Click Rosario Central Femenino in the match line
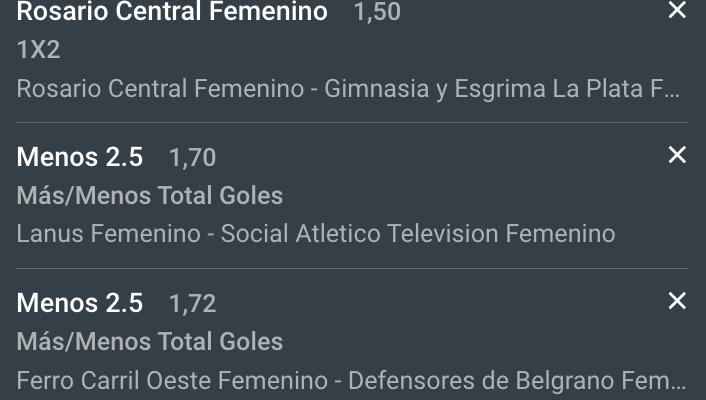 tap(160, 88)
